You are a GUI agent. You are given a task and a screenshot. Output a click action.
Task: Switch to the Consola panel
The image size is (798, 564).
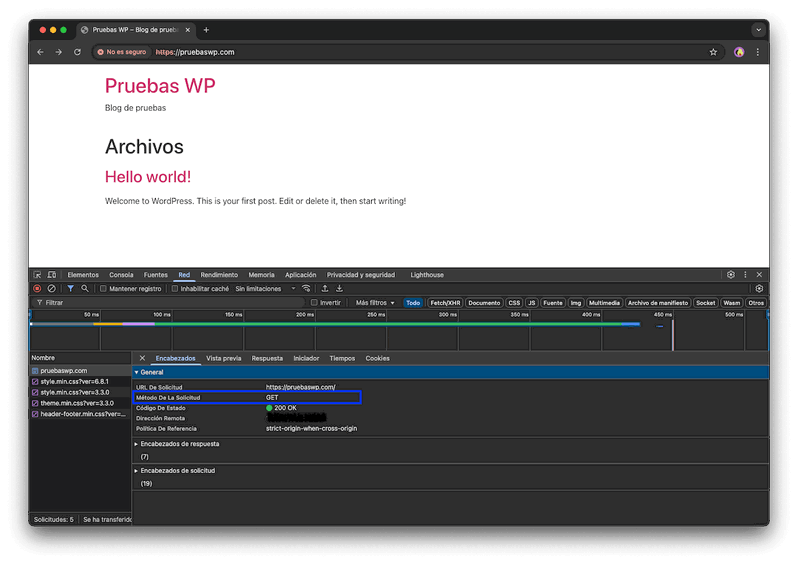coord(121,275)
